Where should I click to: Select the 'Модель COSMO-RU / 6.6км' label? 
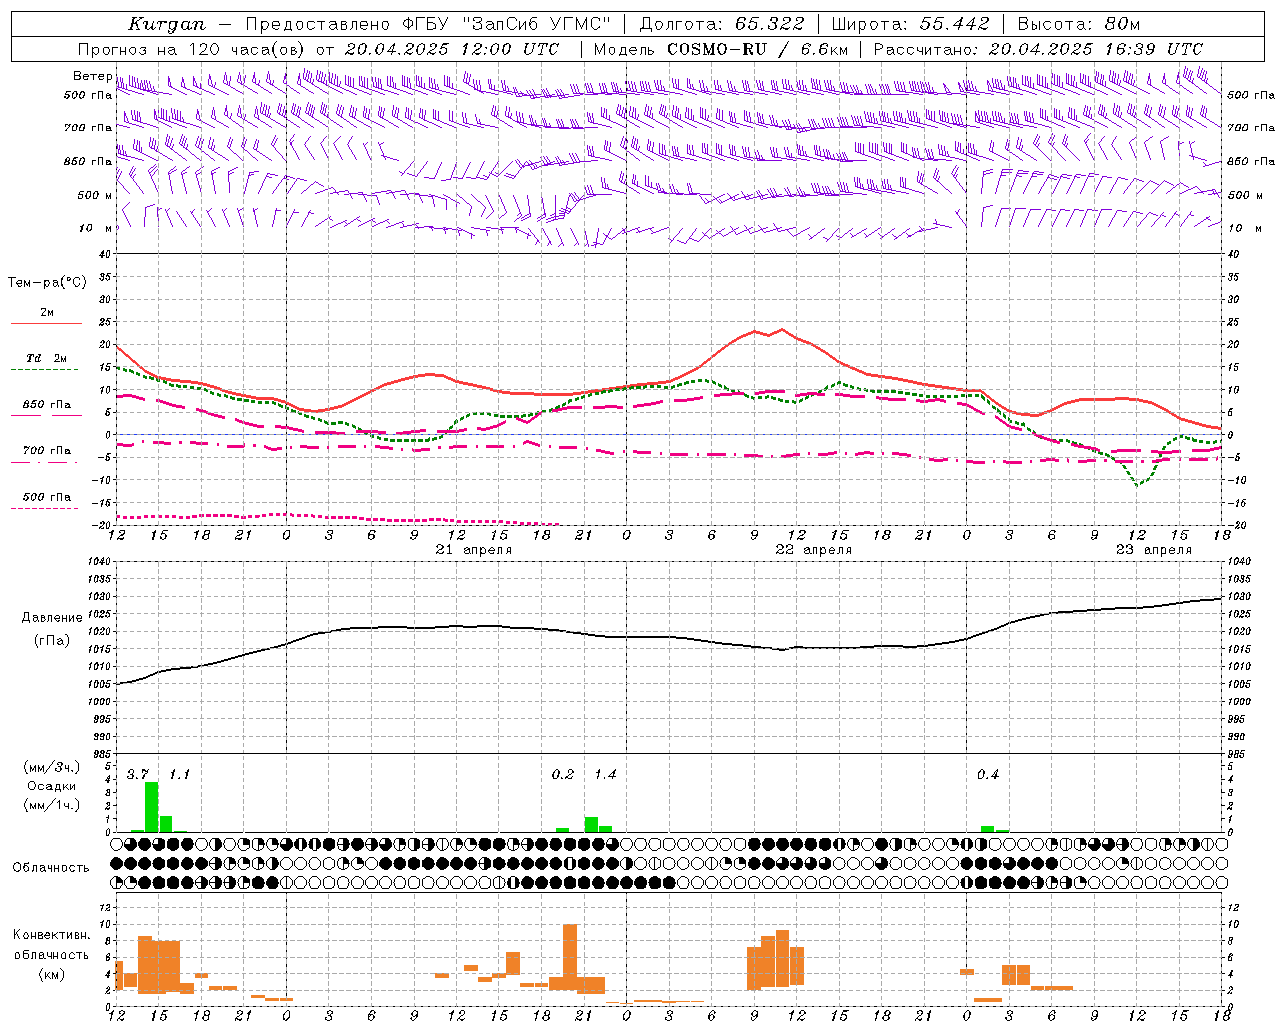pos(721,49)
